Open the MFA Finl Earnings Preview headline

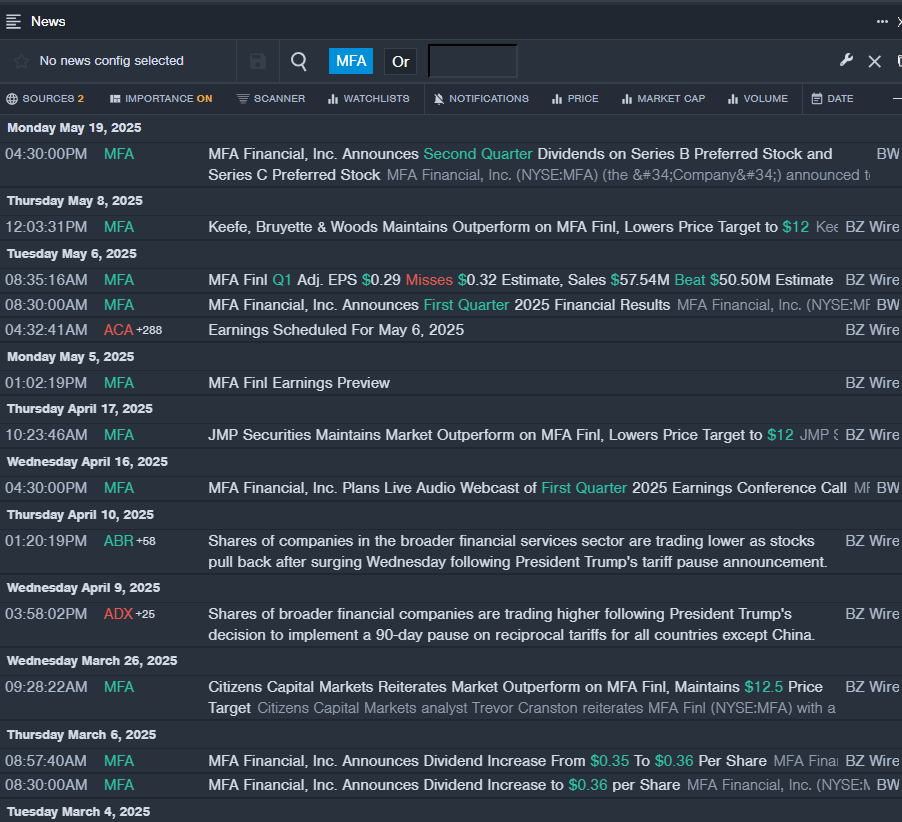[299, 383]
